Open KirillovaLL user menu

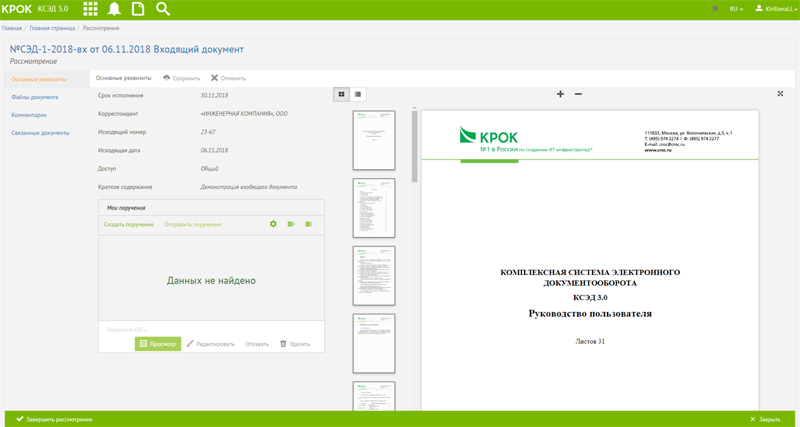tap(776, 9)
